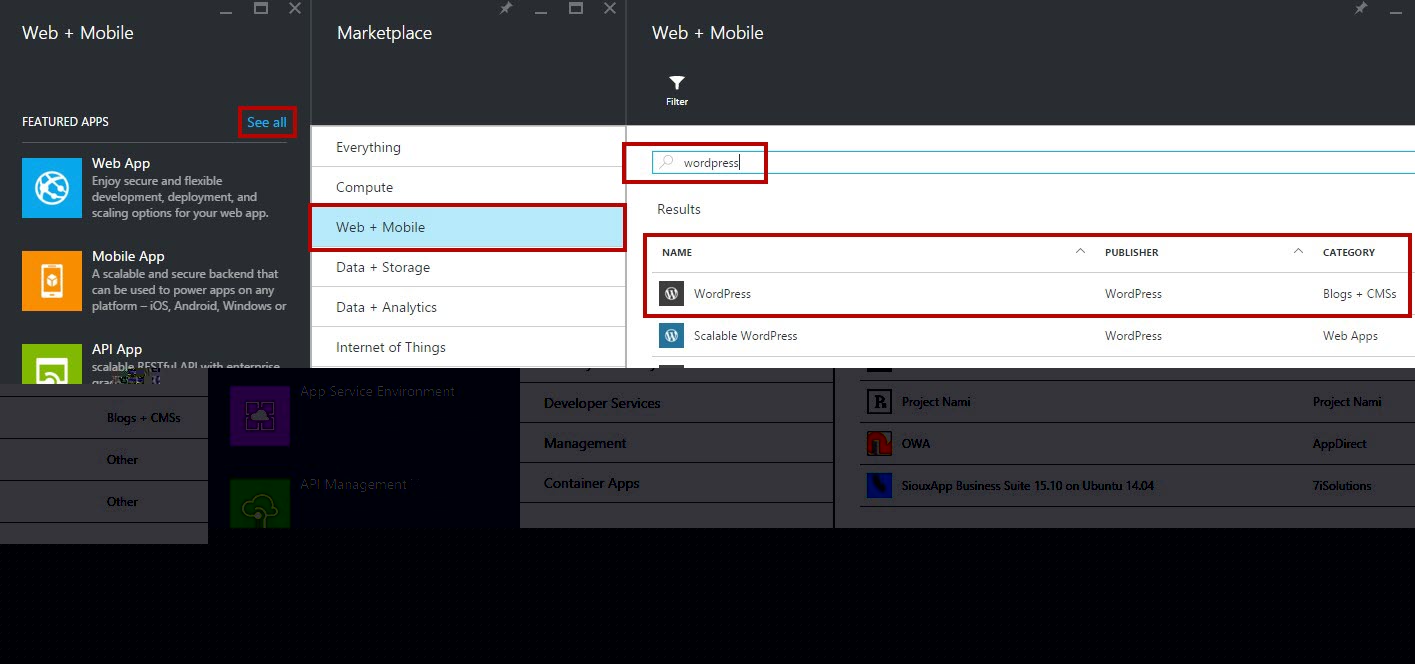The height and width of the screenshot is (664, 1415).
Task: Open the Management category
Action: (676, 443)
